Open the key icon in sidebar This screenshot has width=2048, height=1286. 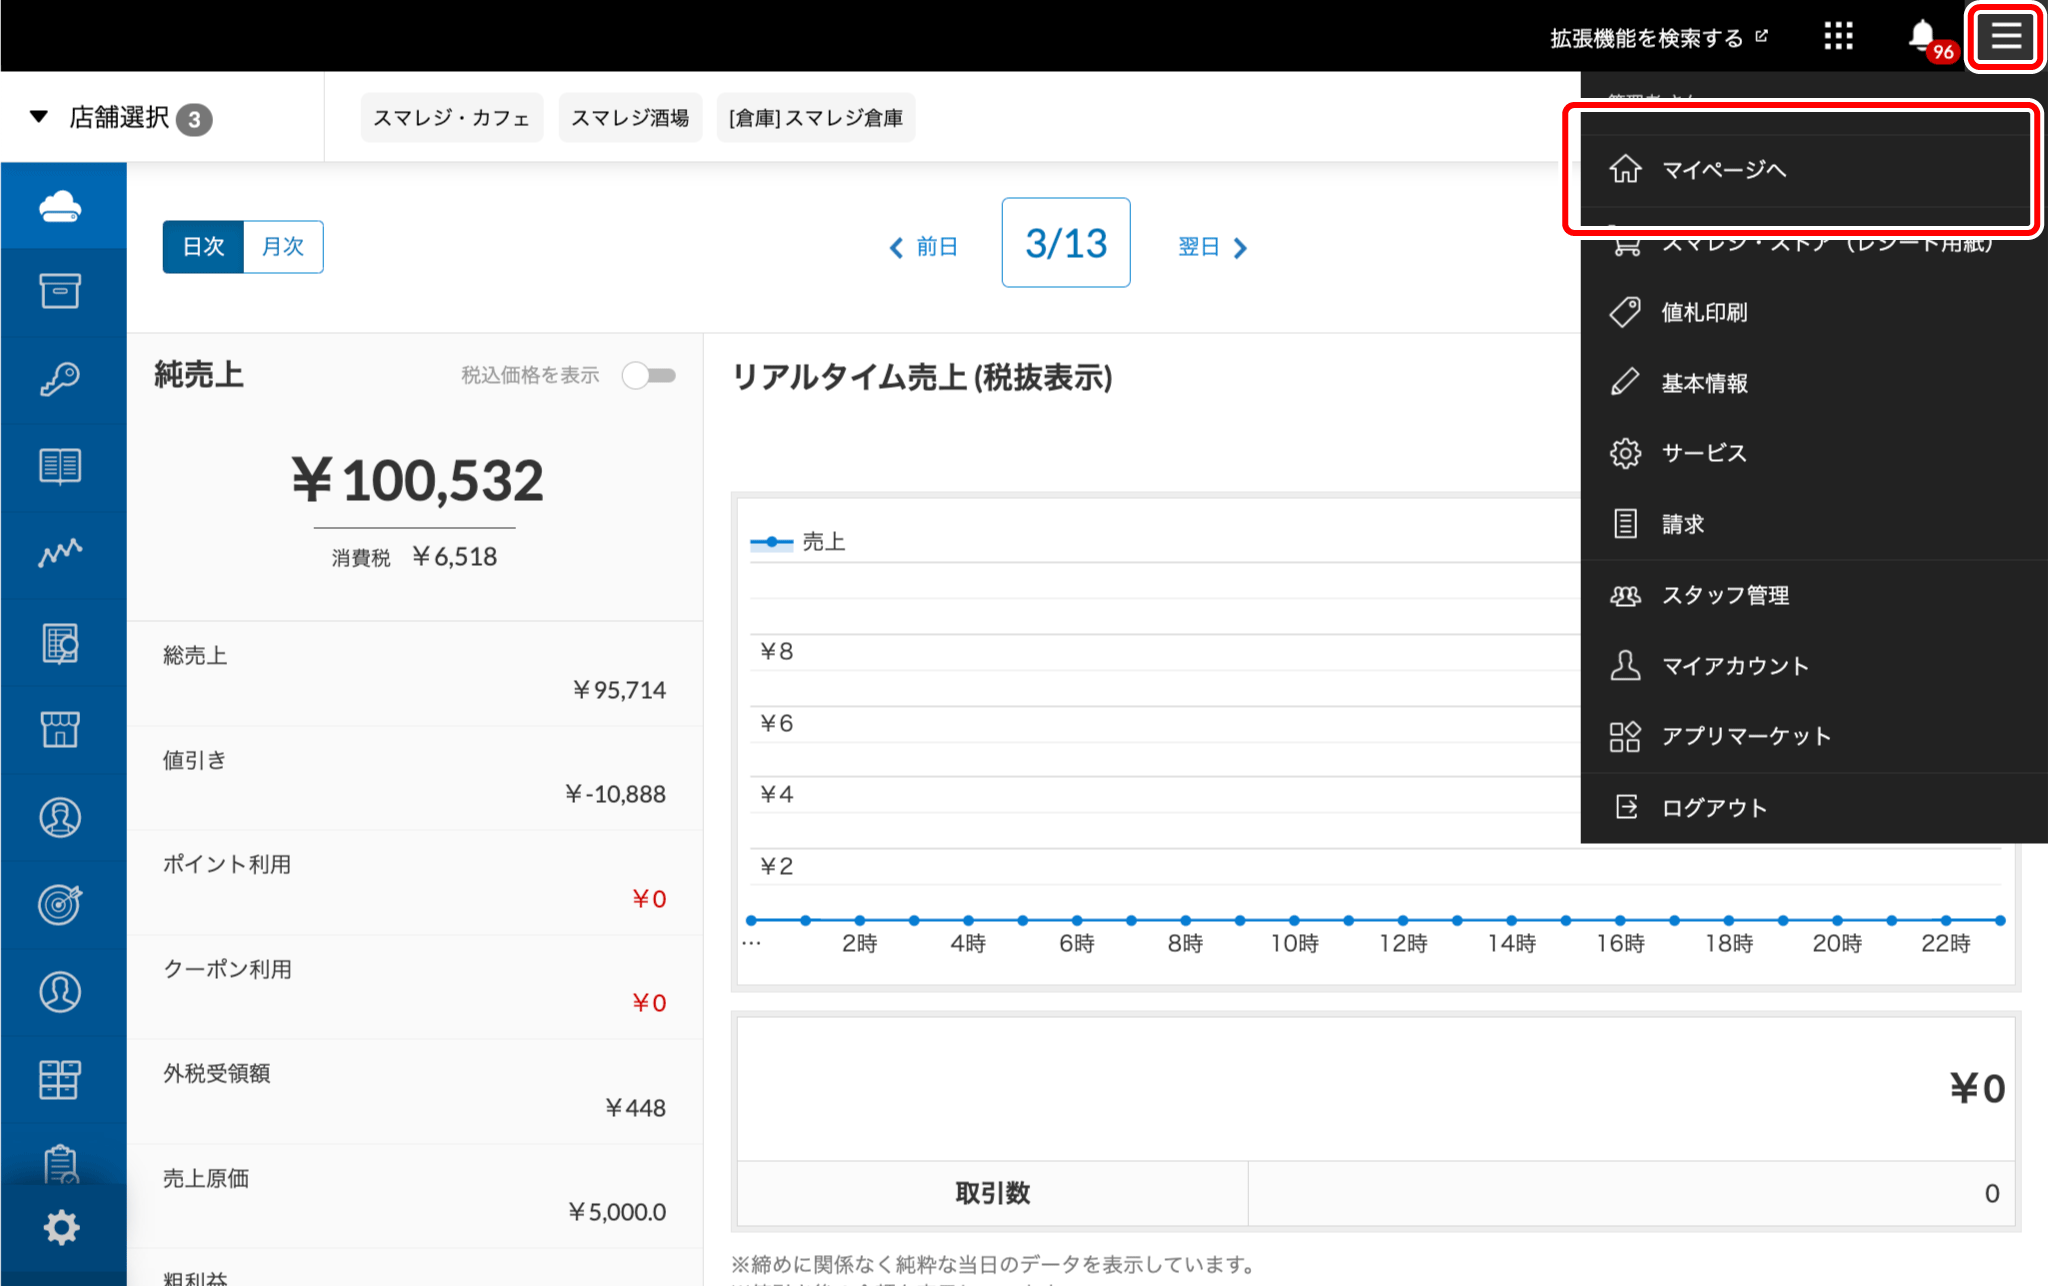point(61,379)
